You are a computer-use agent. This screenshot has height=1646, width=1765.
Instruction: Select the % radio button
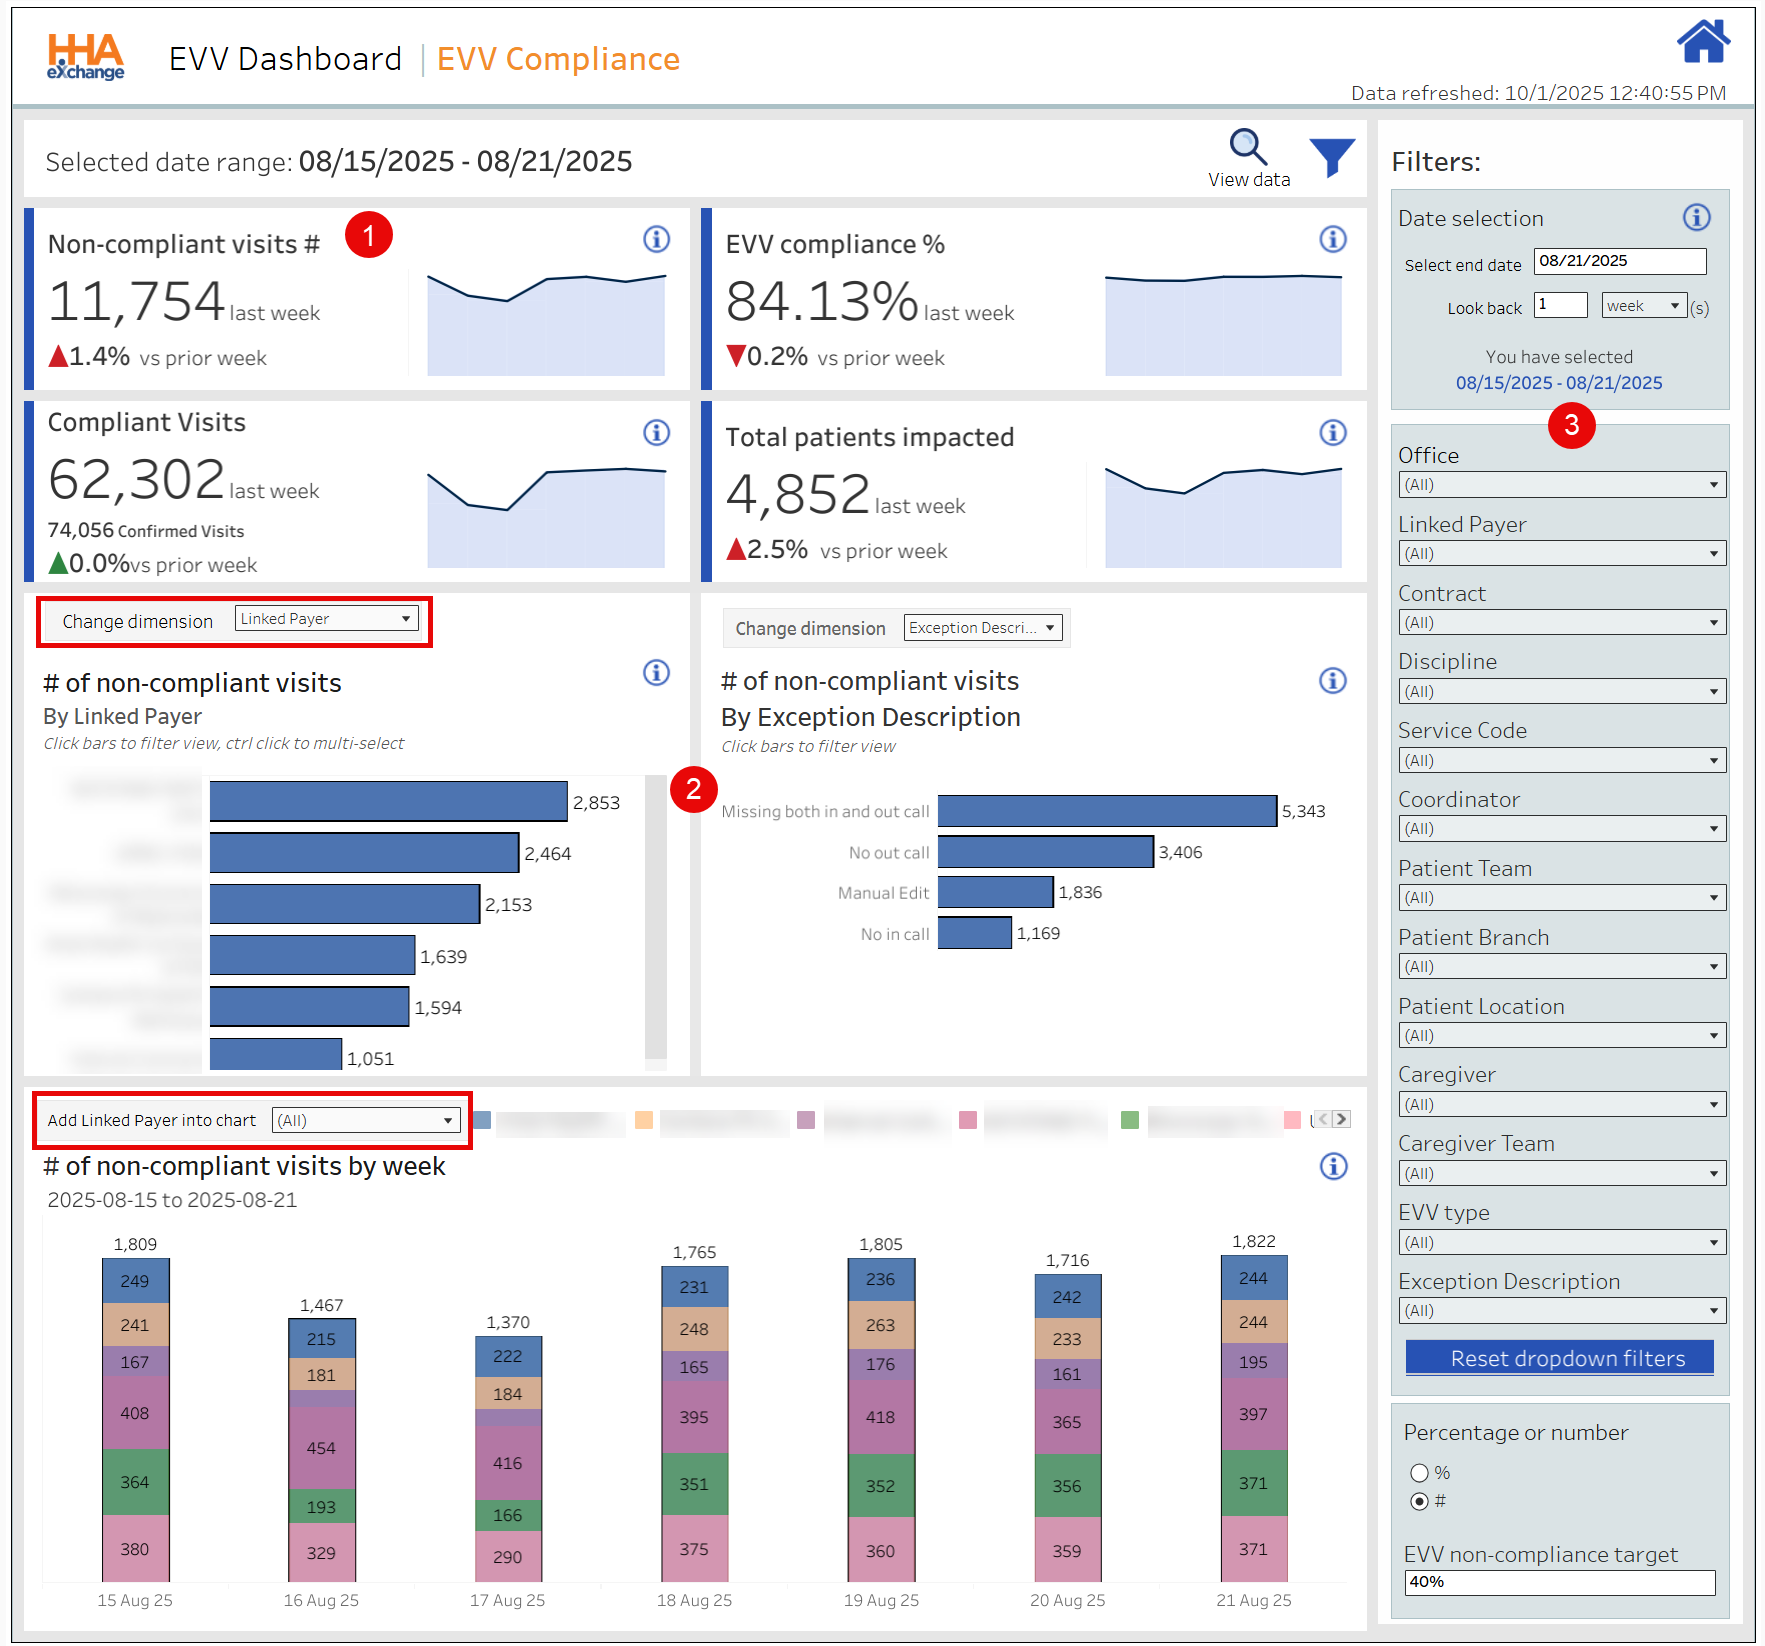(x=1420, y=1472)
